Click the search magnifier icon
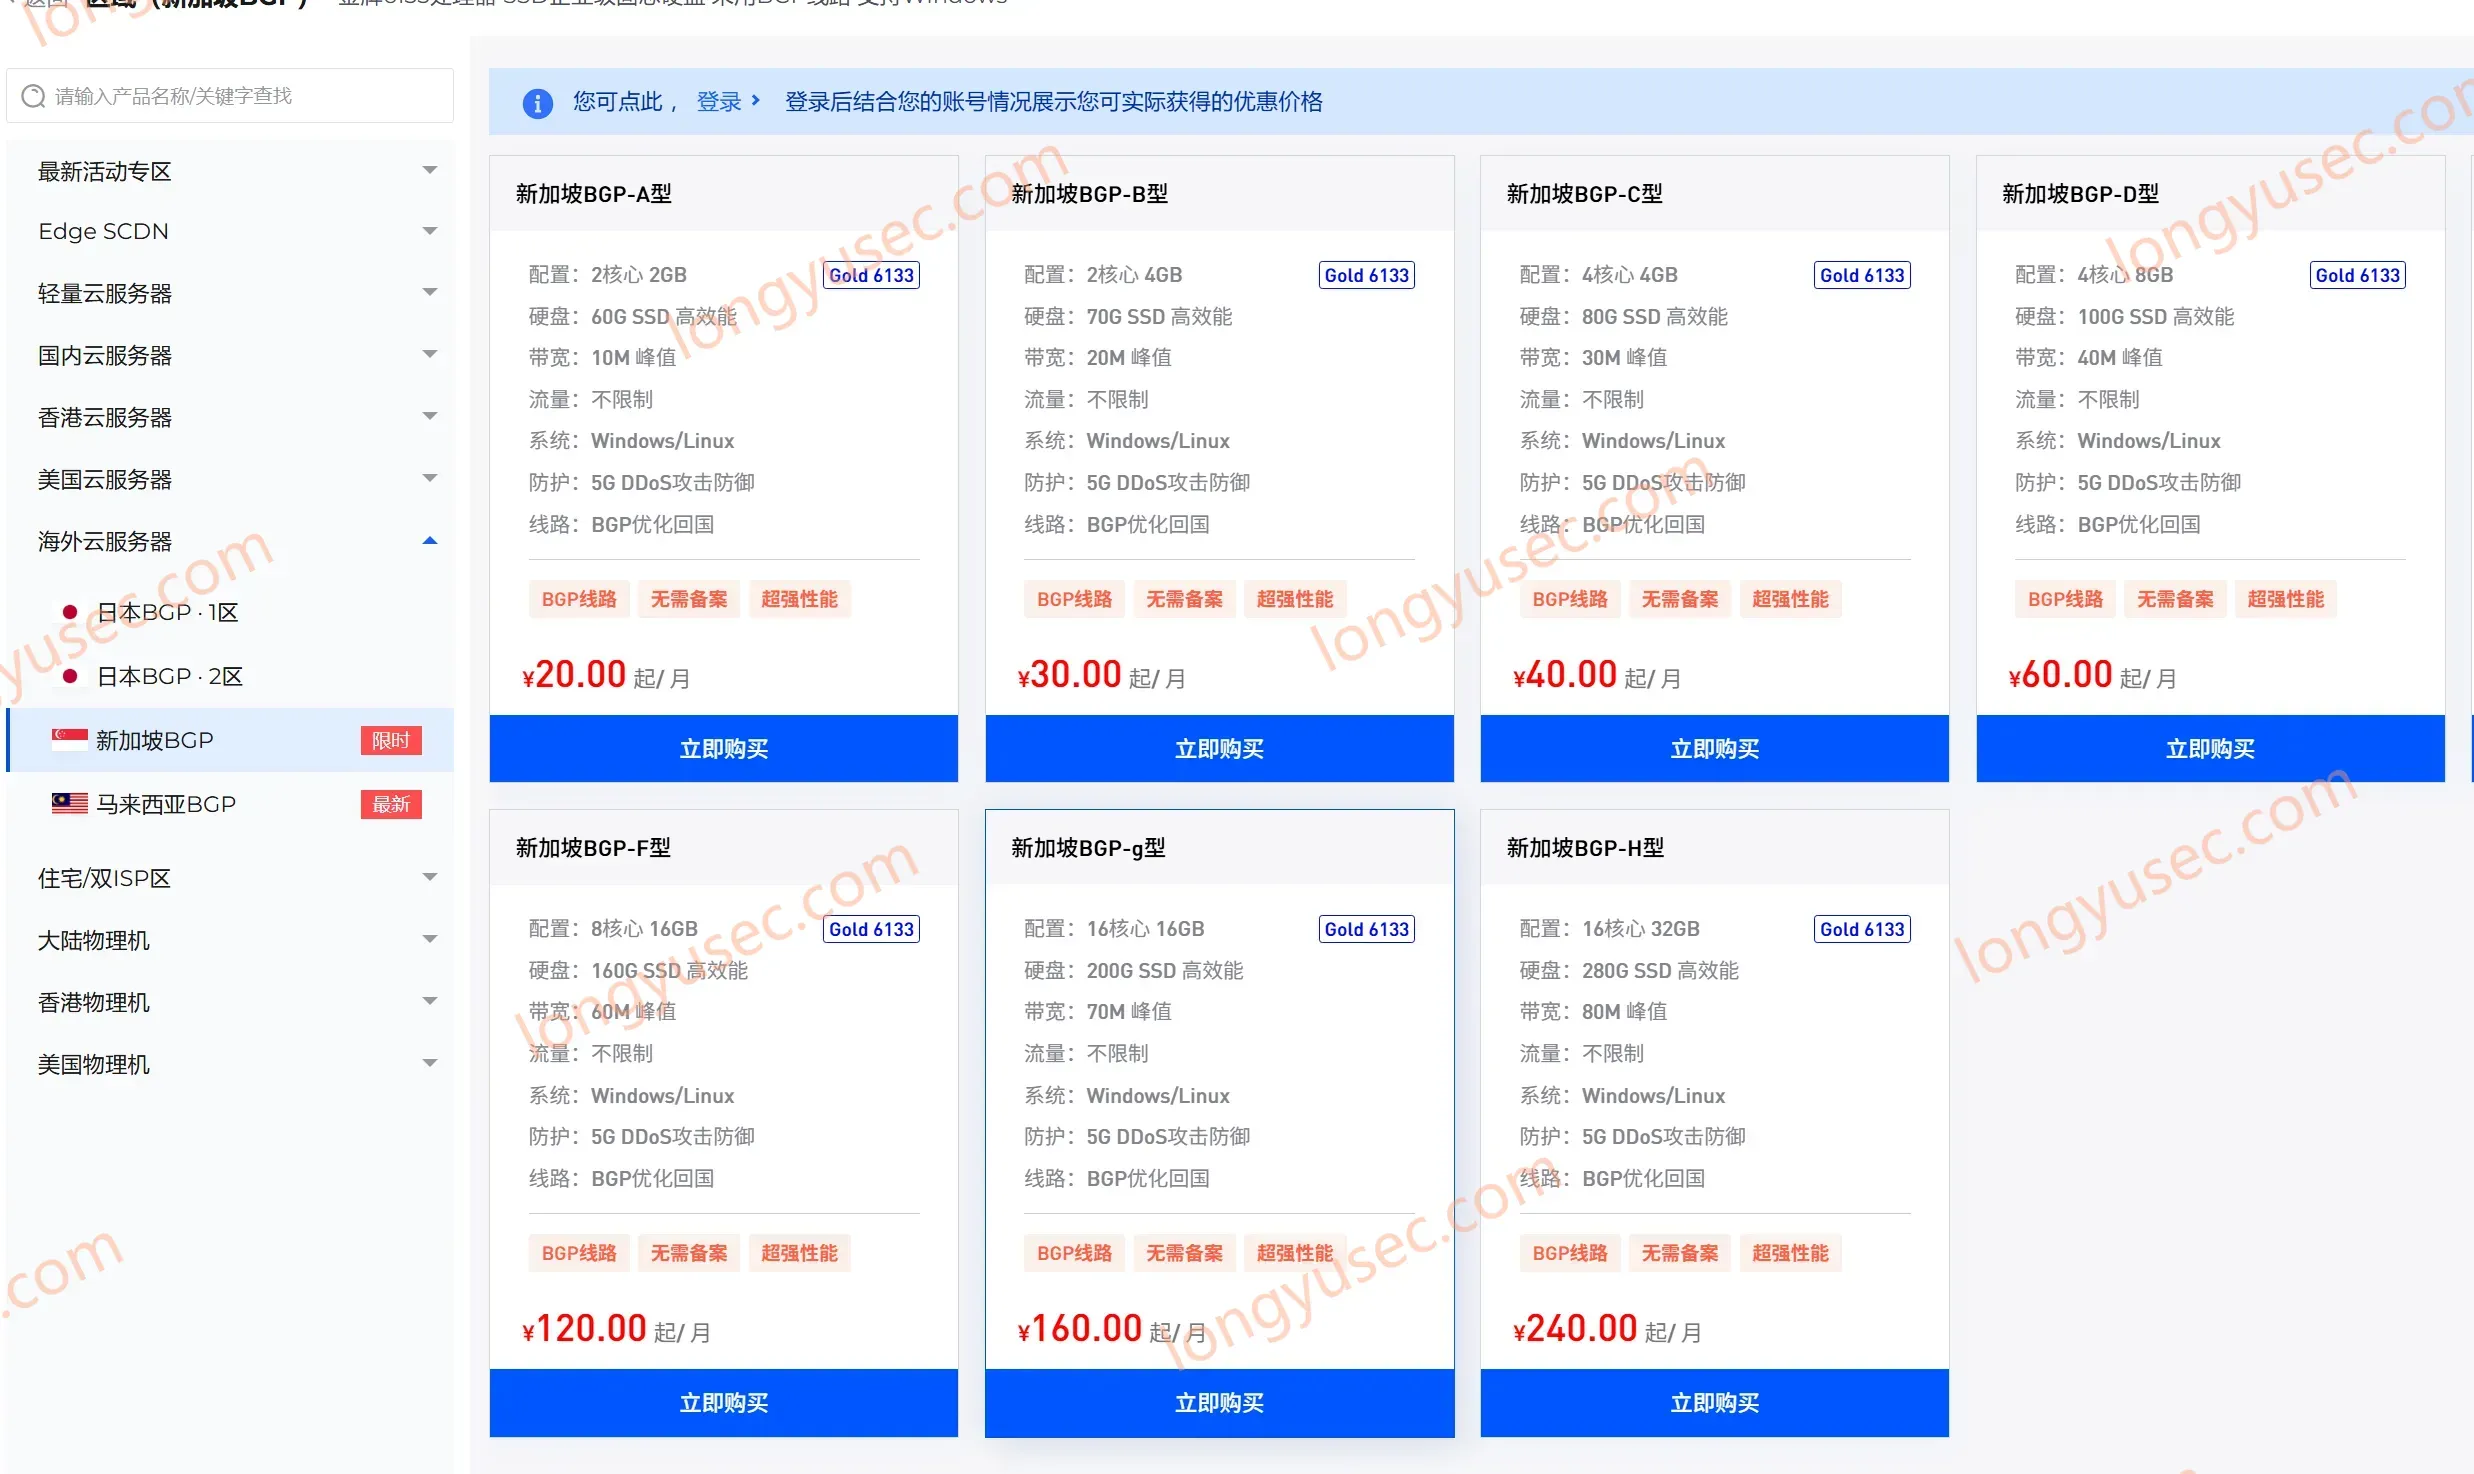 point(33,96)
